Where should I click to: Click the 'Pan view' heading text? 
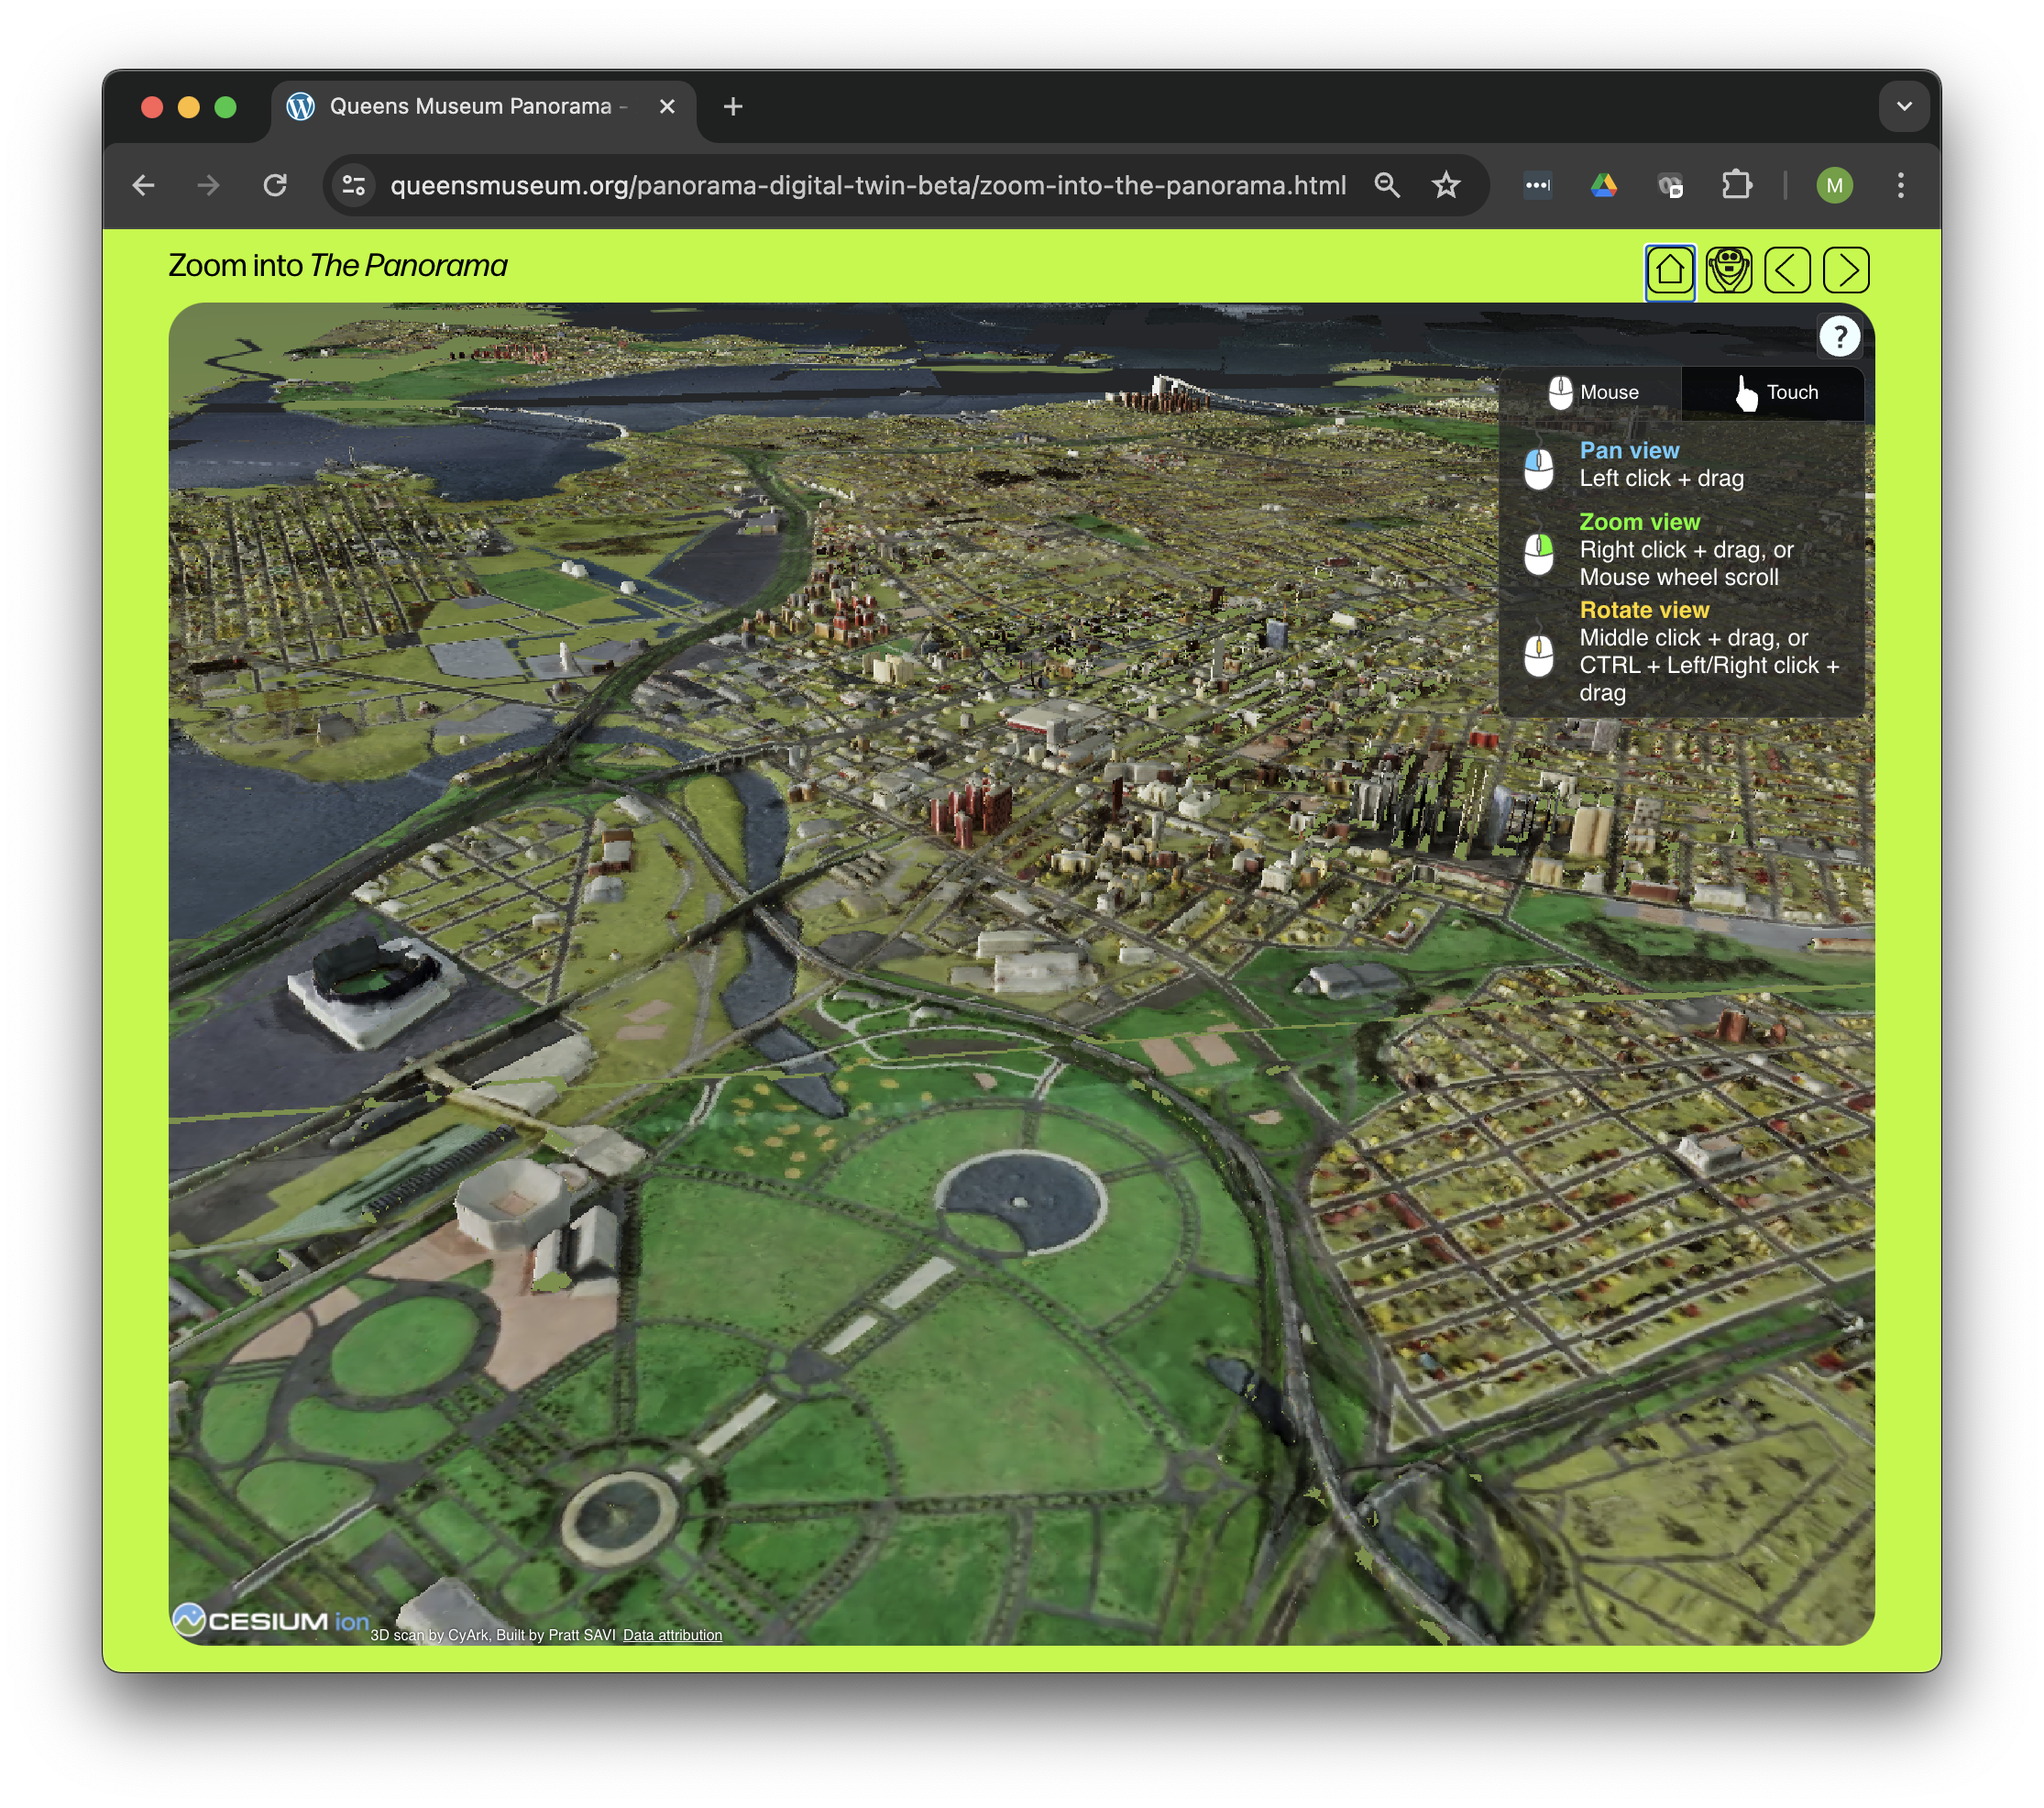1629,451
